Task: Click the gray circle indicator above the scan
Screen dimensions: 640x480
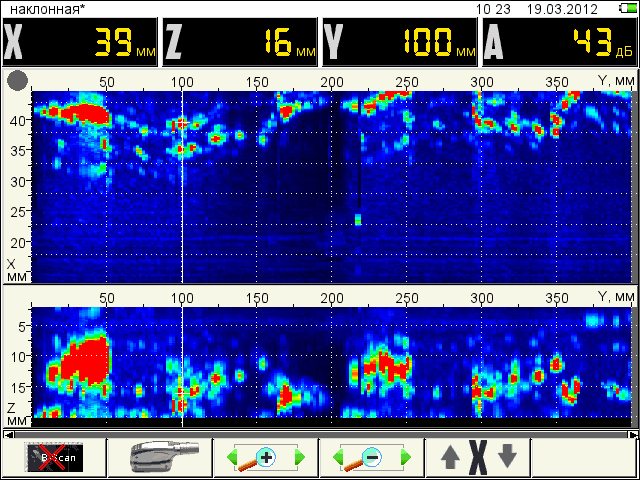Action: coord(16,80)
